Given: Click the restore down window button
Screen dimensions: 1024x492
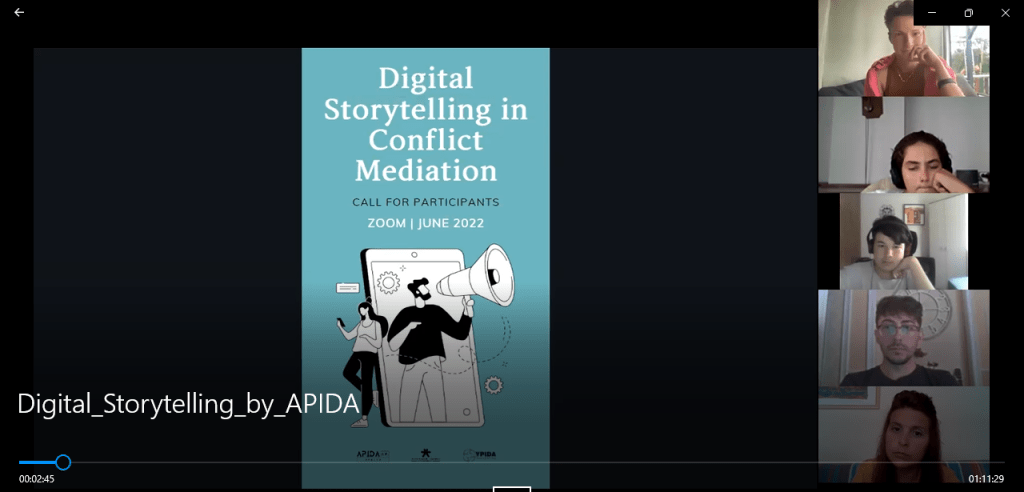Looking at the screenshot, I should [968, 13].
